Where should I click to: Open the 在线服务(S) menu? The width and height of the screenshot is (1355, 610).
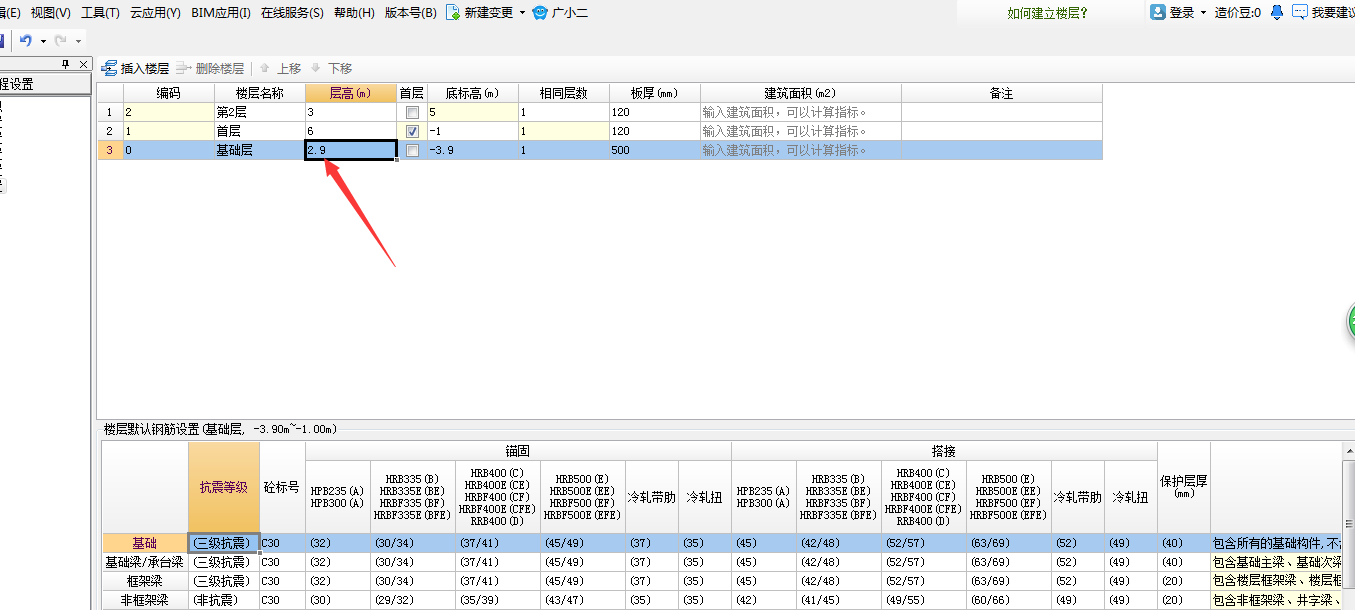(292, 13)
